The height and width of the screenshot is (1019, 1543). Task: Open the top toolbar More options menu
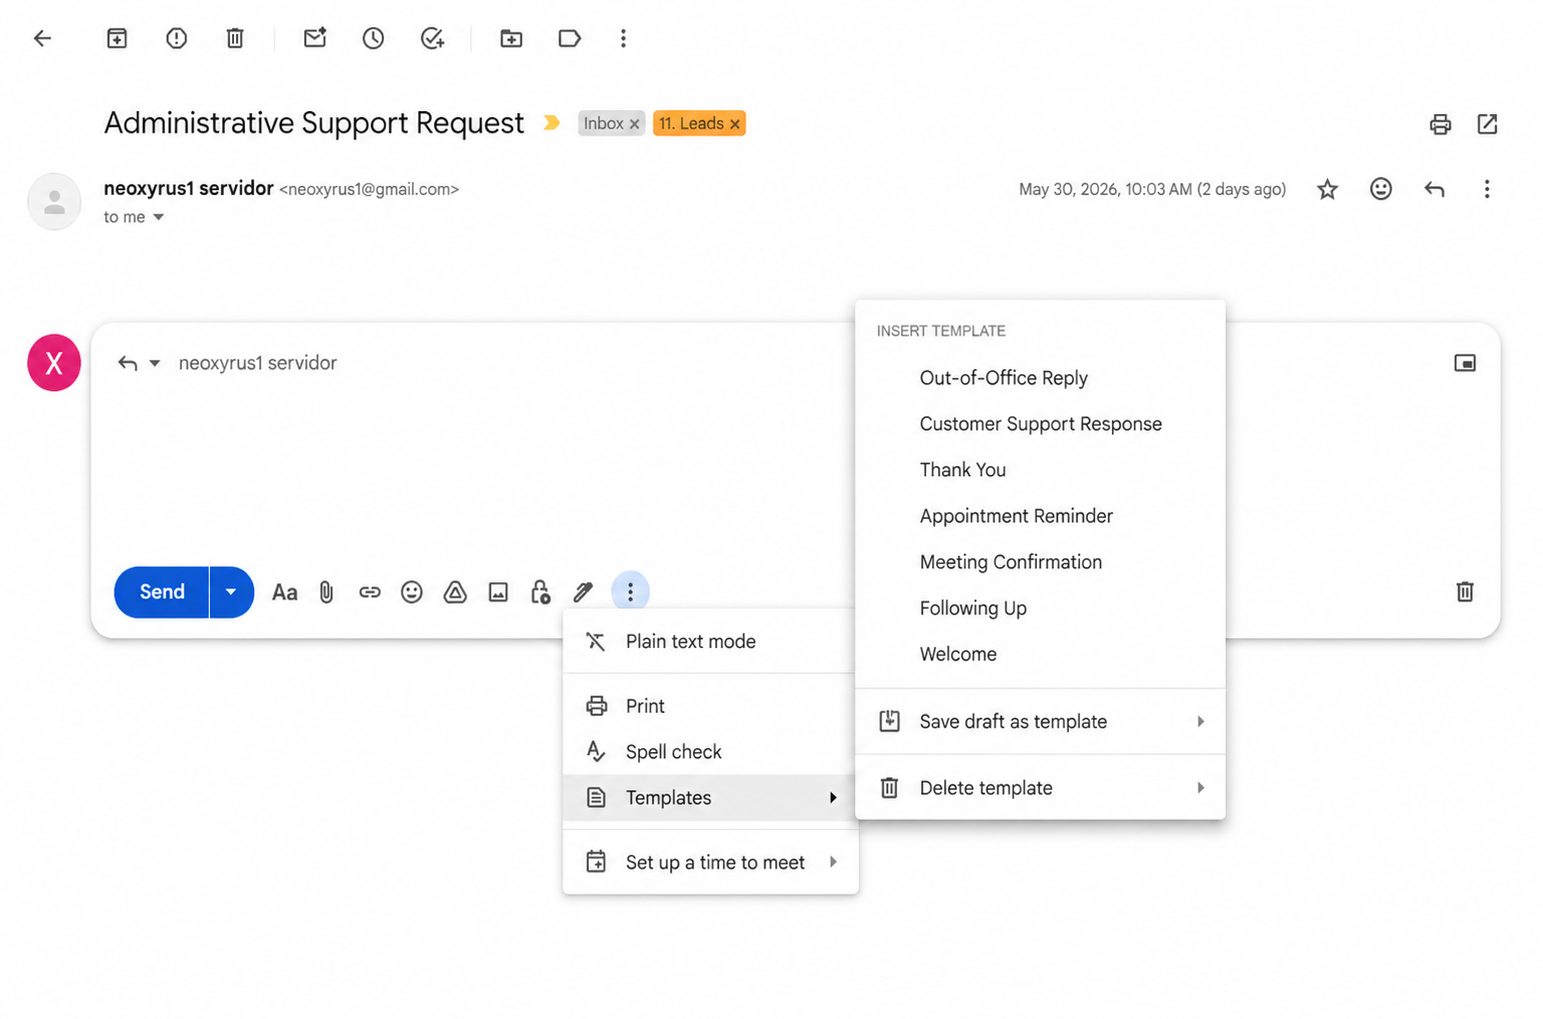tap(623, 38)
